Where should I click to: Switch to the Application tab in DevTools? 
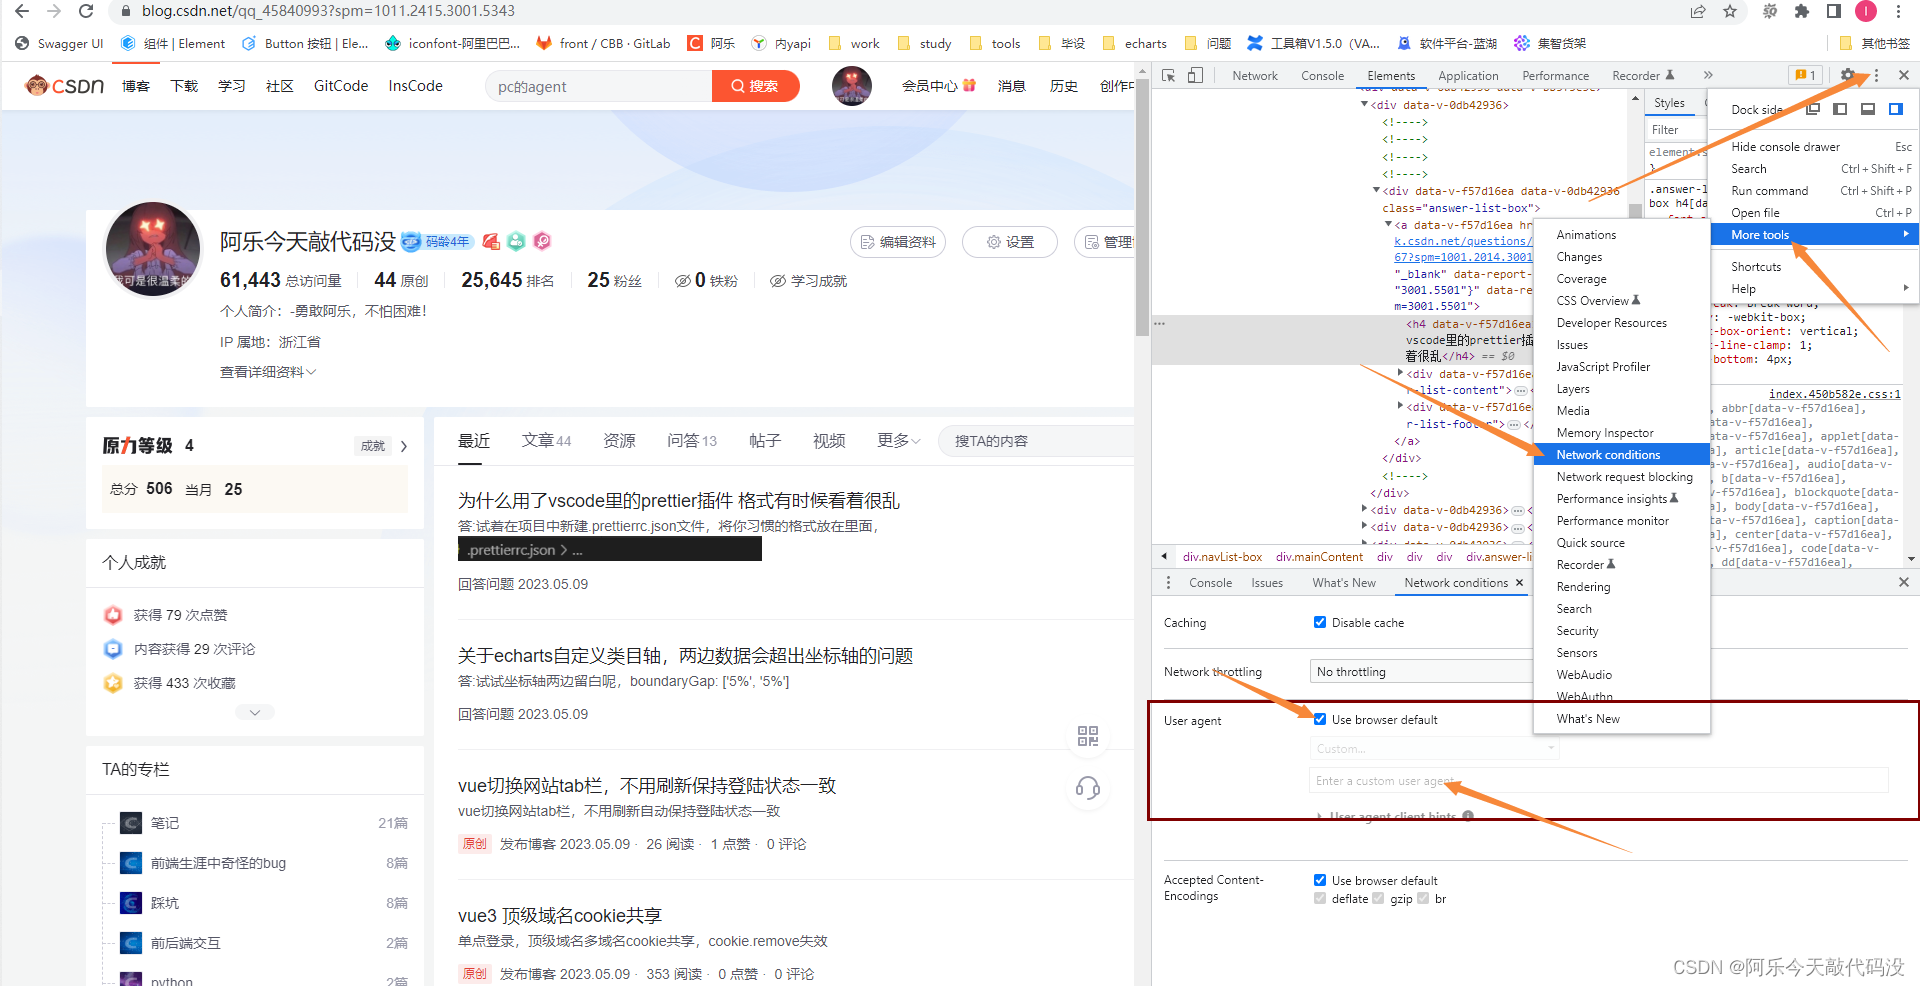[x=1468, y=75]
